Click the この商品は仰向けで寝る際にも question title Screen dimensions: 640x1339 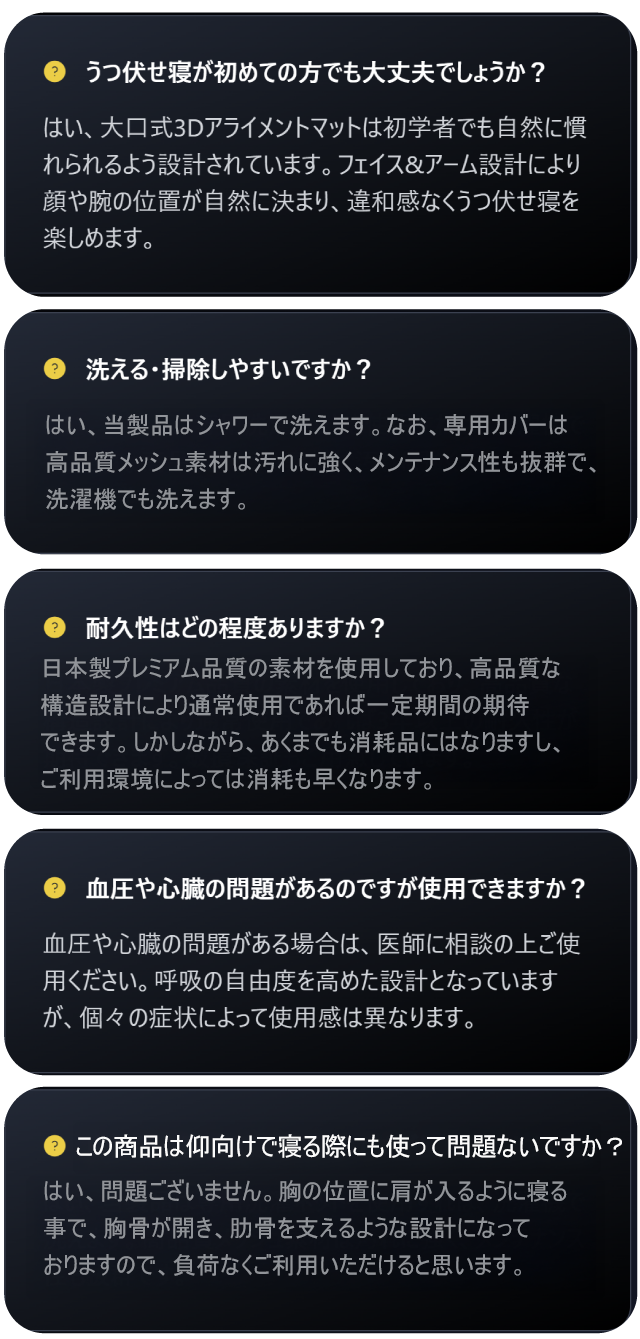[x=349, y=1146]
